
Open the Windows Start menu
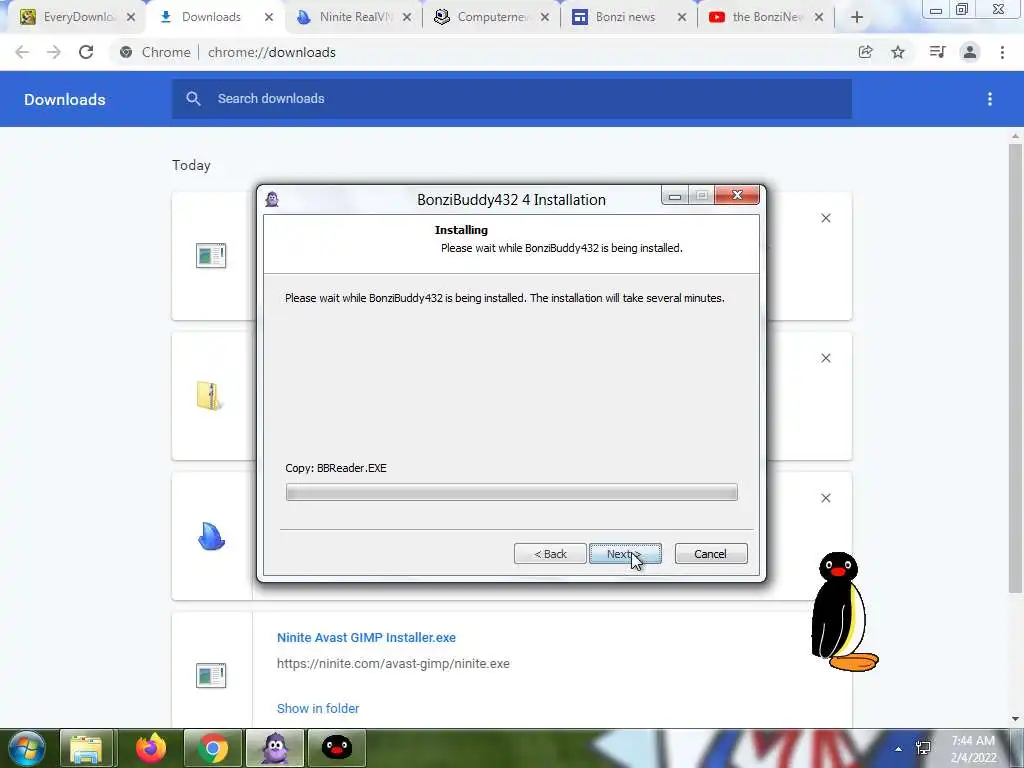(x=27, y=748)
